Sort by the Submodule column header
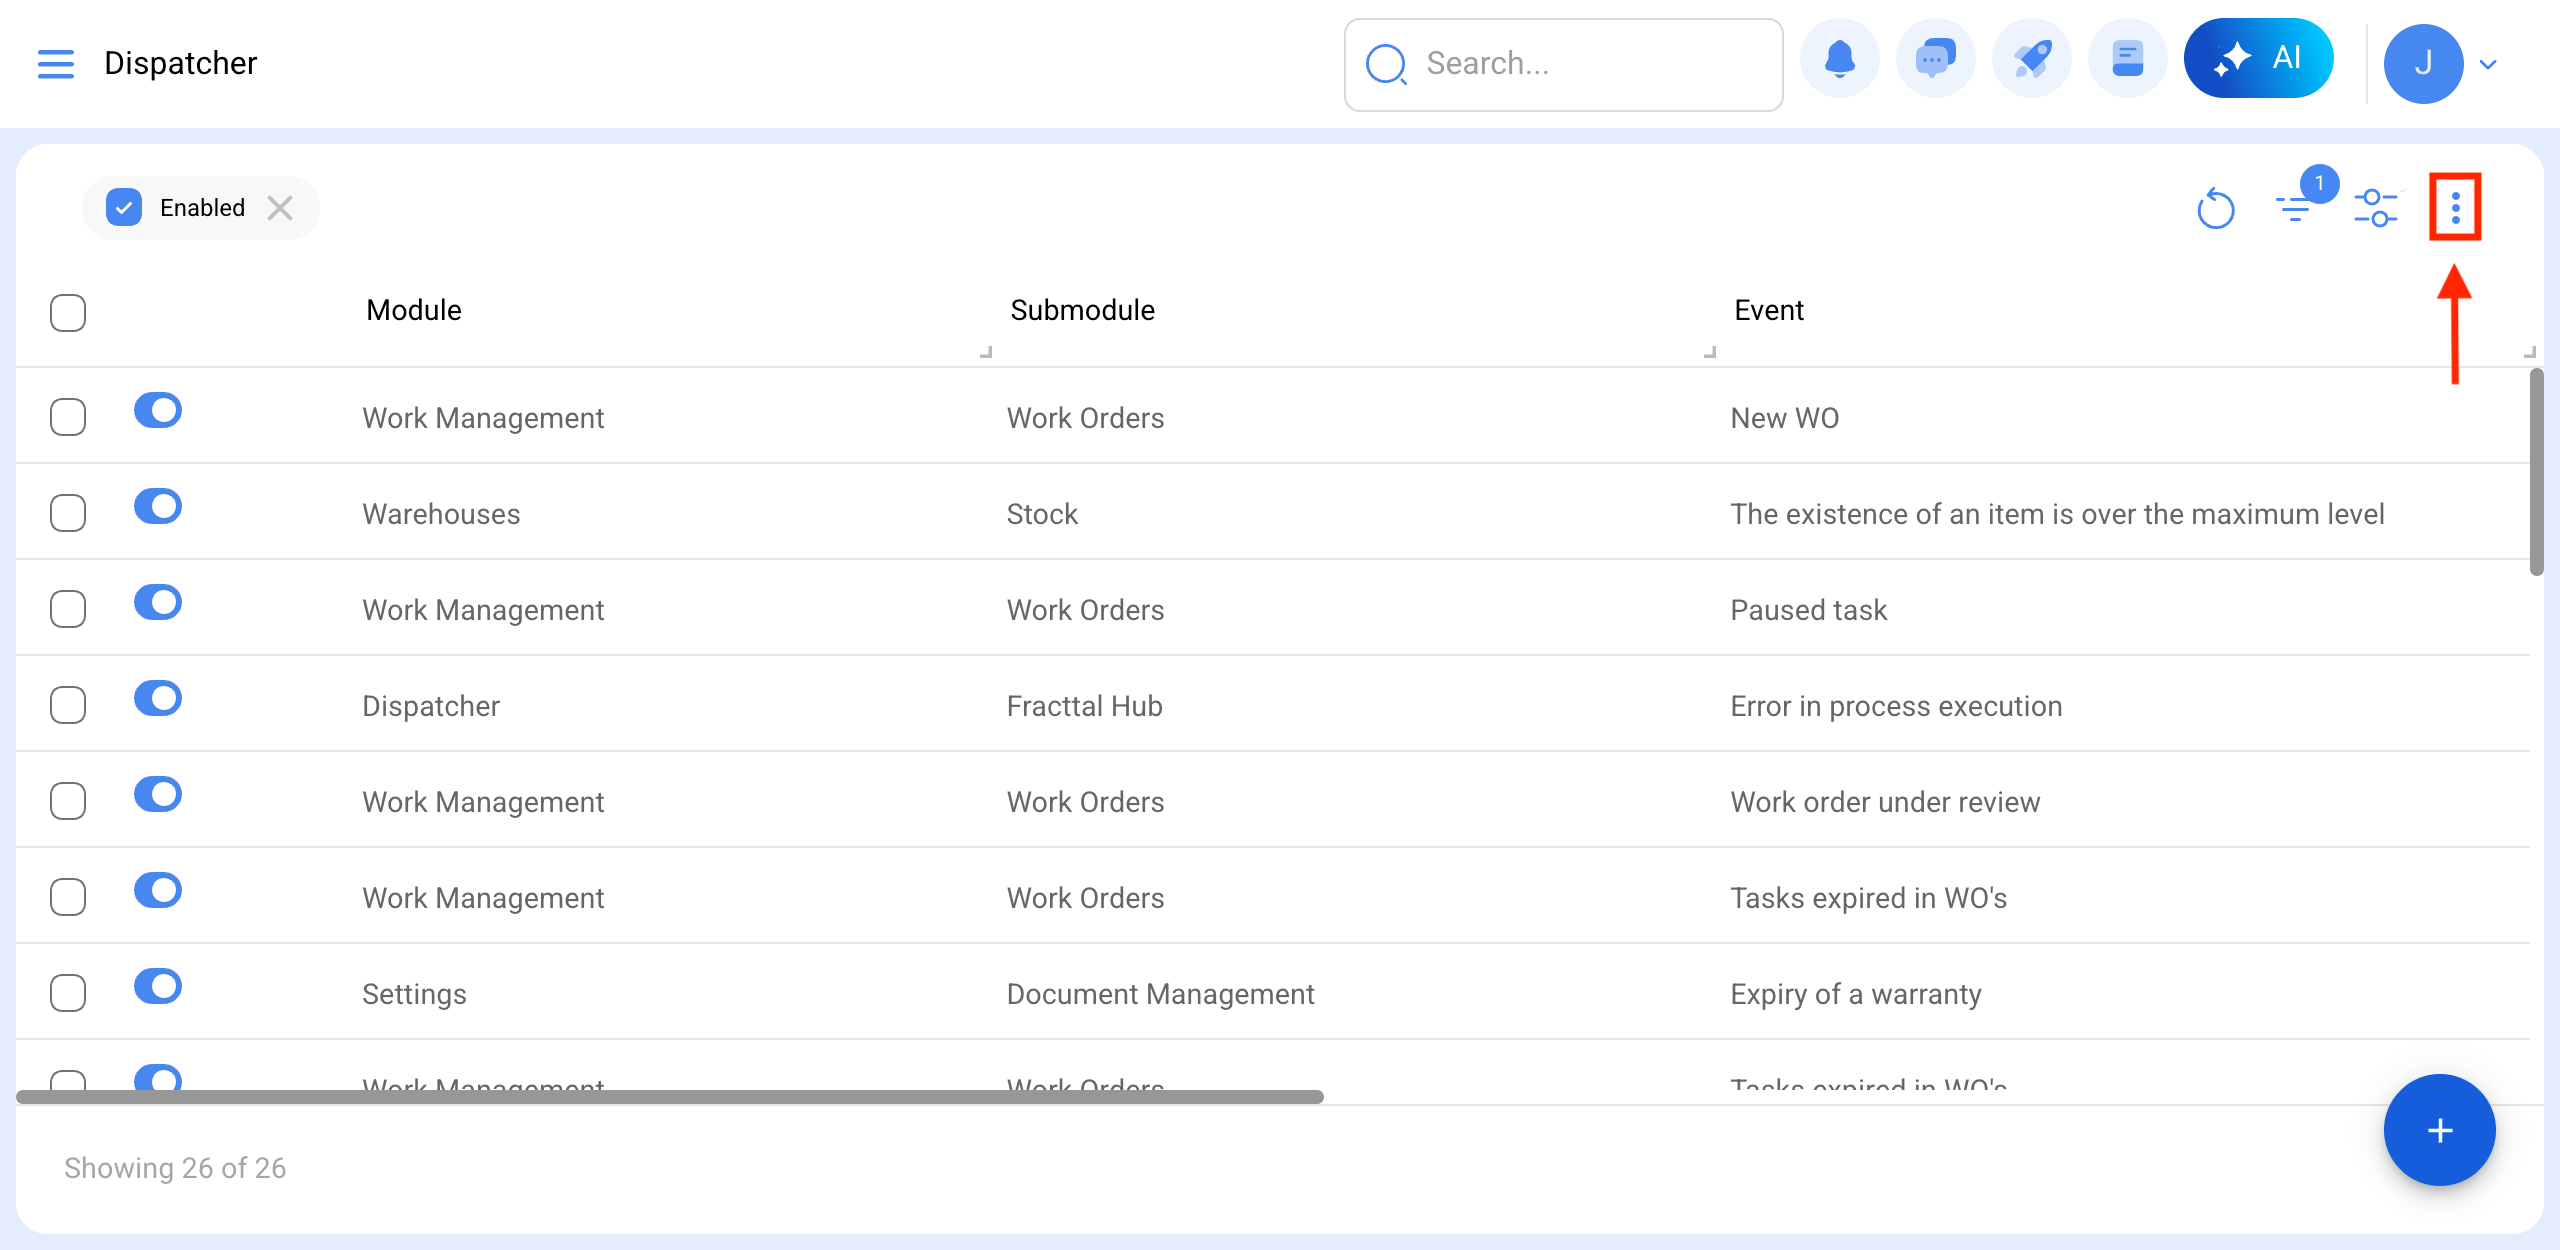 click(1082, 310)
